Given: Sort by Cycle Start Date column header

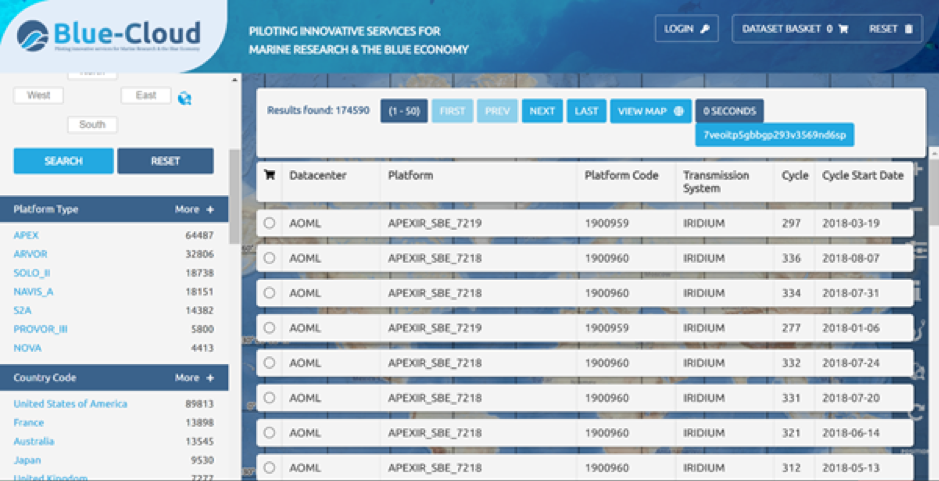Looking at the screenshot, I should point(862,175).
